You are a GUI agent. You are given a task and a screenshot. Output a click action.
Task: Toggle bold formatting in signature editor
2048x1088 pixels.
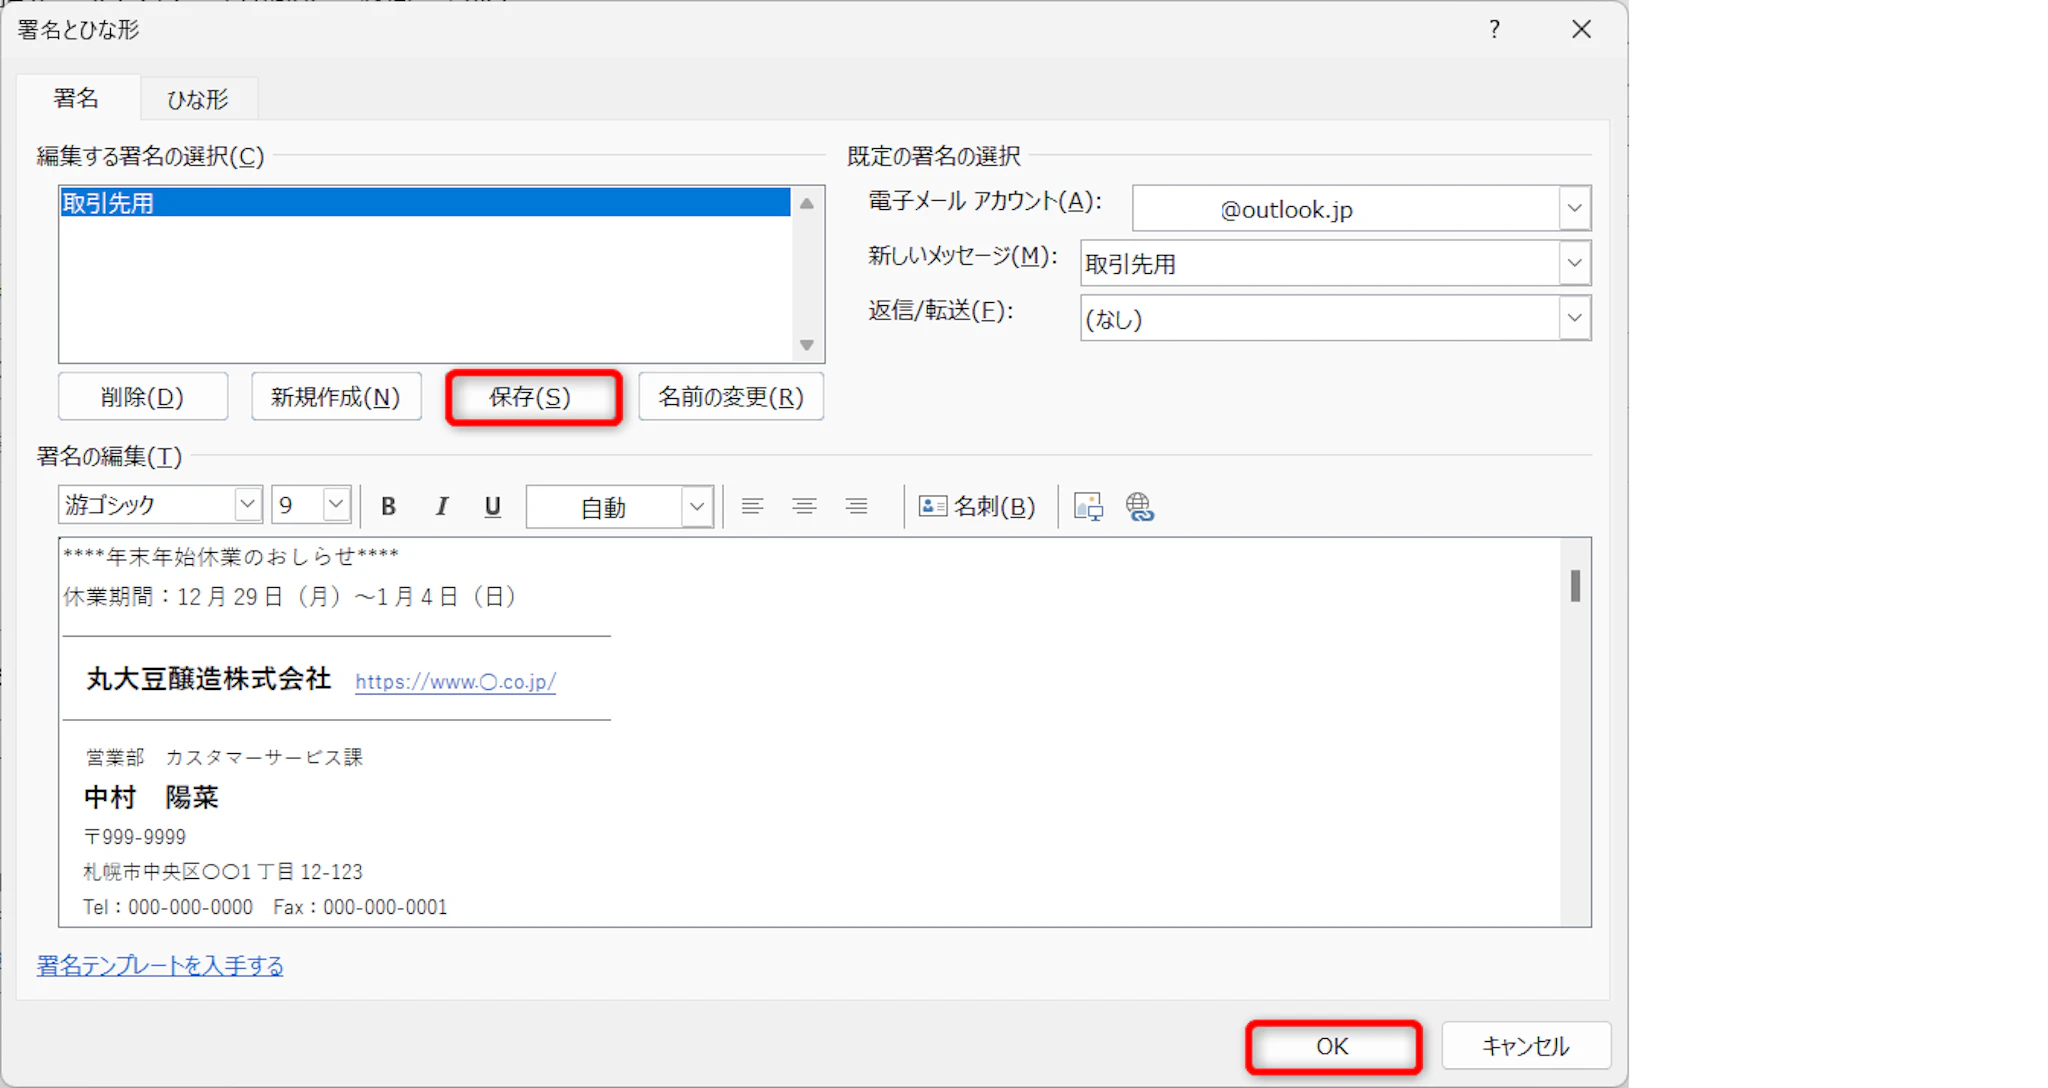click(x=389, y=507)
